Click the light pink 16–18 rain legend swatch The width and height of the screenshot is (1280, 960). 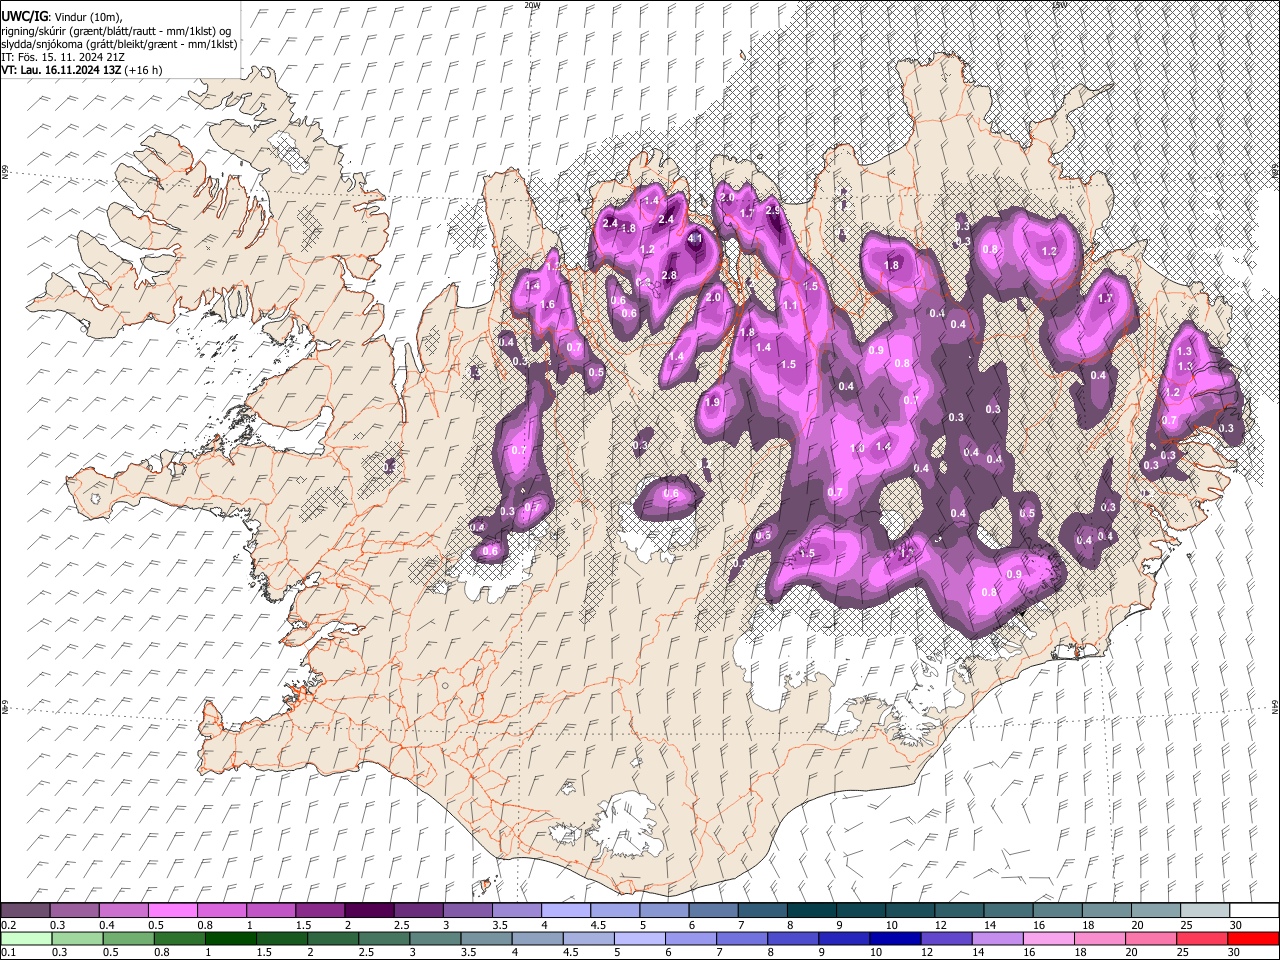(1048, 938)
